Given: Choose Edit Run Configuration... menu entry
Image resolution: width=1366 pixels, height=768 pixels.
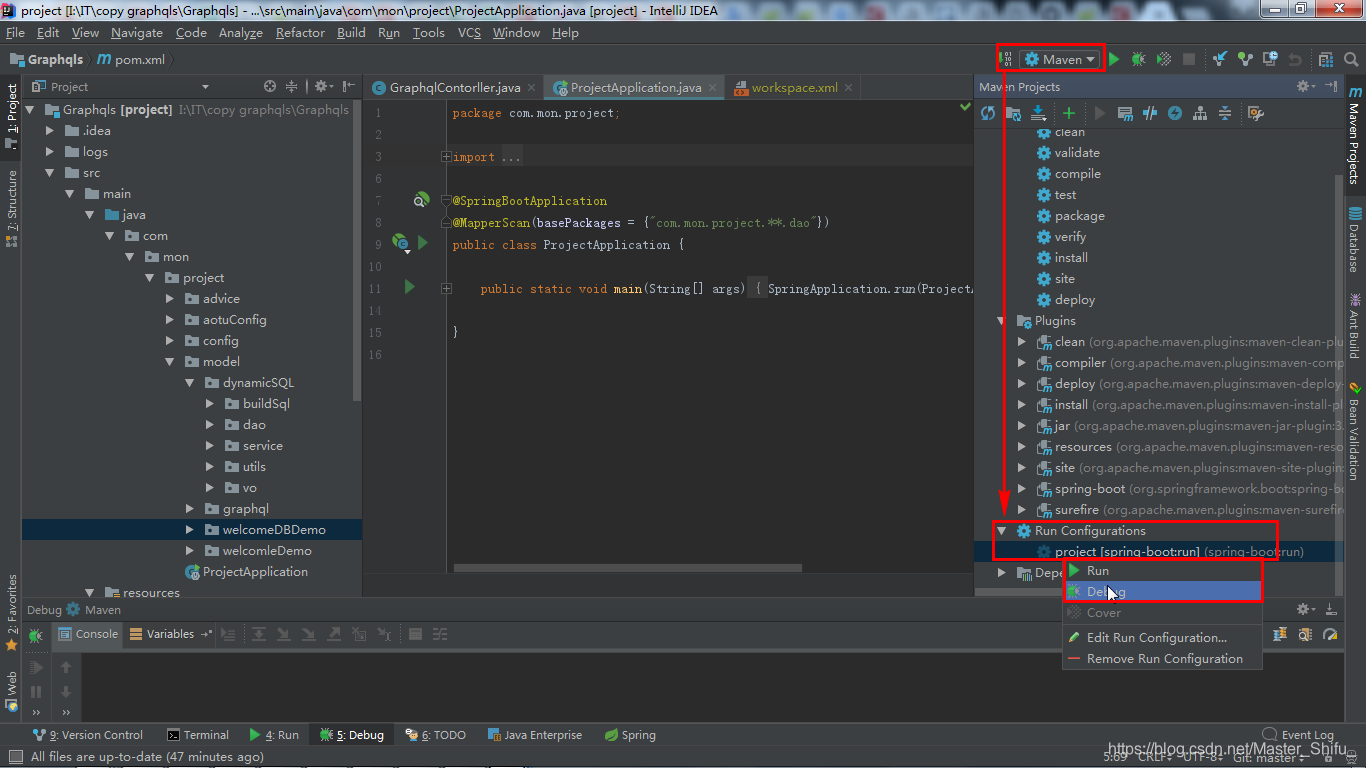Looking at the screenshot, I should [x=1162, y=637].
